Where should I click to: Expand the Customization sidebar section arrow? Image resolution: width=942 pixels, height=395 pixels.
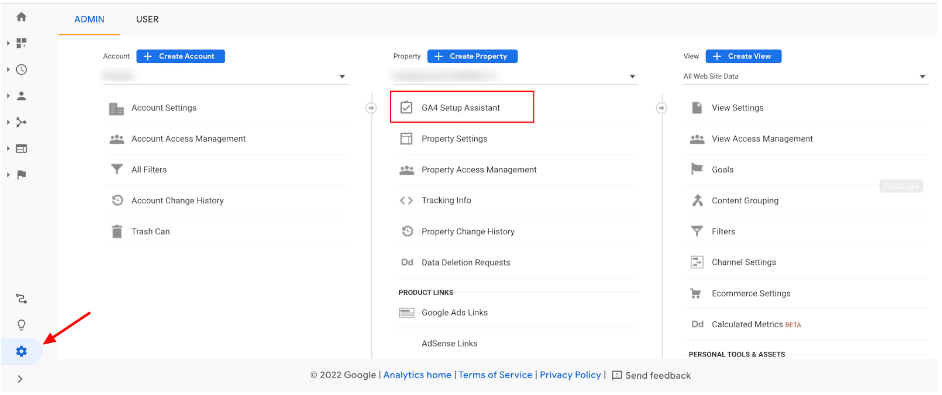pos(8,43)
